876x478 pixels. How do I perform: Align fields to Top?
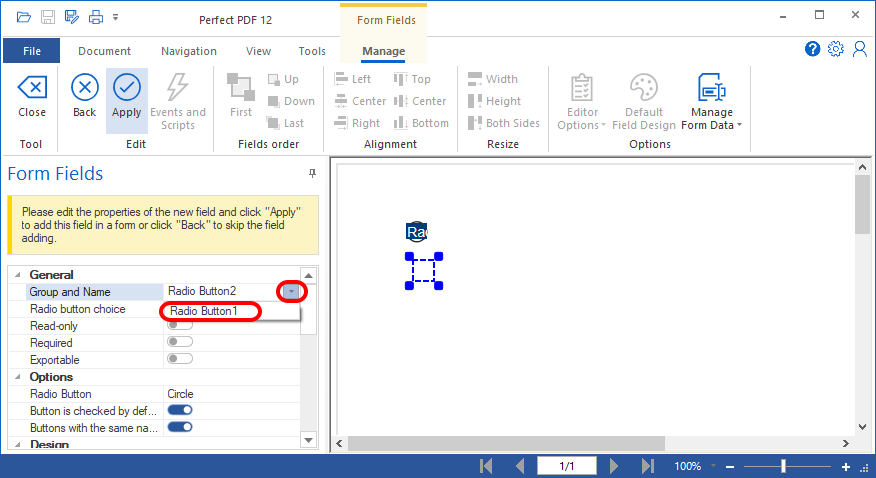412,79
